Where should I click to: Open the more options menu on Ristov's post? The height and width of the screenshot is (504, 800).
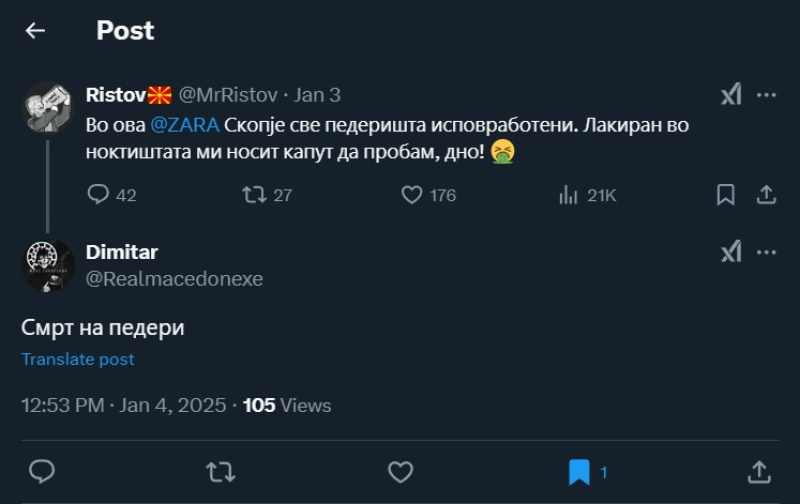tap(766, 95)
